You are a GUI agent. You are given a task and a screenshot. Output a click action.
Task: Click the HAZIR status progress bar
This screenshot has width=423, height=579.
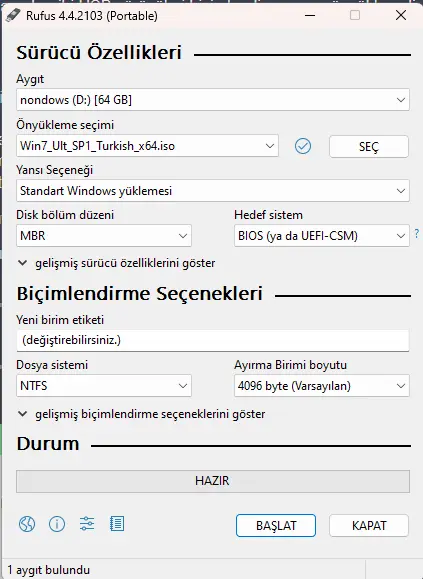[213, 481]
